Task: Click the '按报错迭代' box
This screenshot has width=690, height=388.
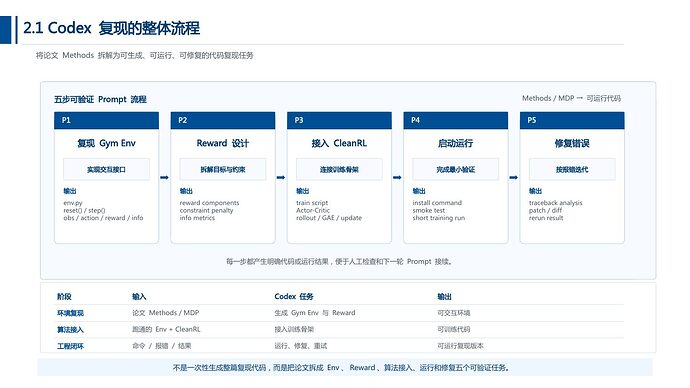Action: pos(572,169)
